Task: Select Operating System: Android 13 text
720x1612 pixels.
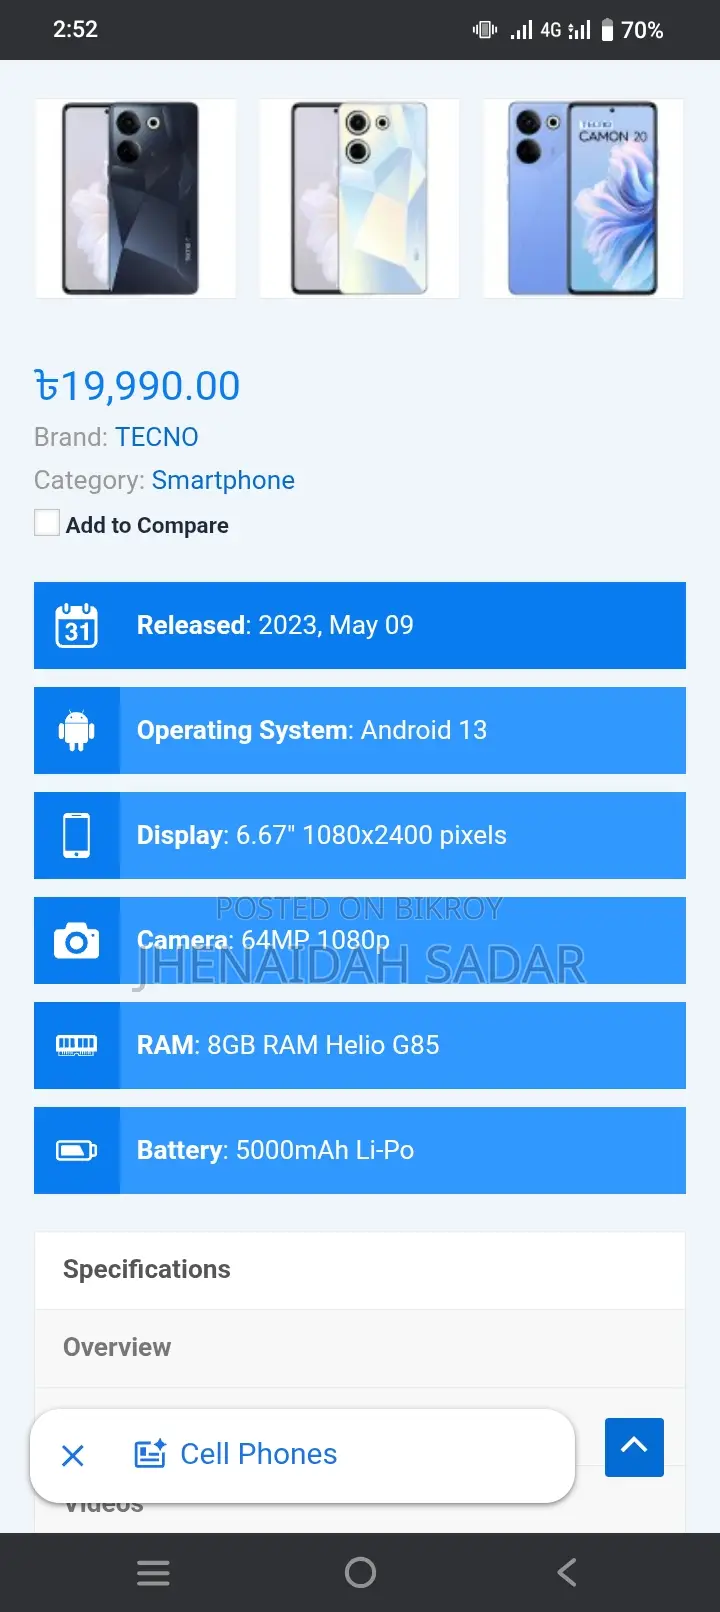Action: tap(312, 730)
